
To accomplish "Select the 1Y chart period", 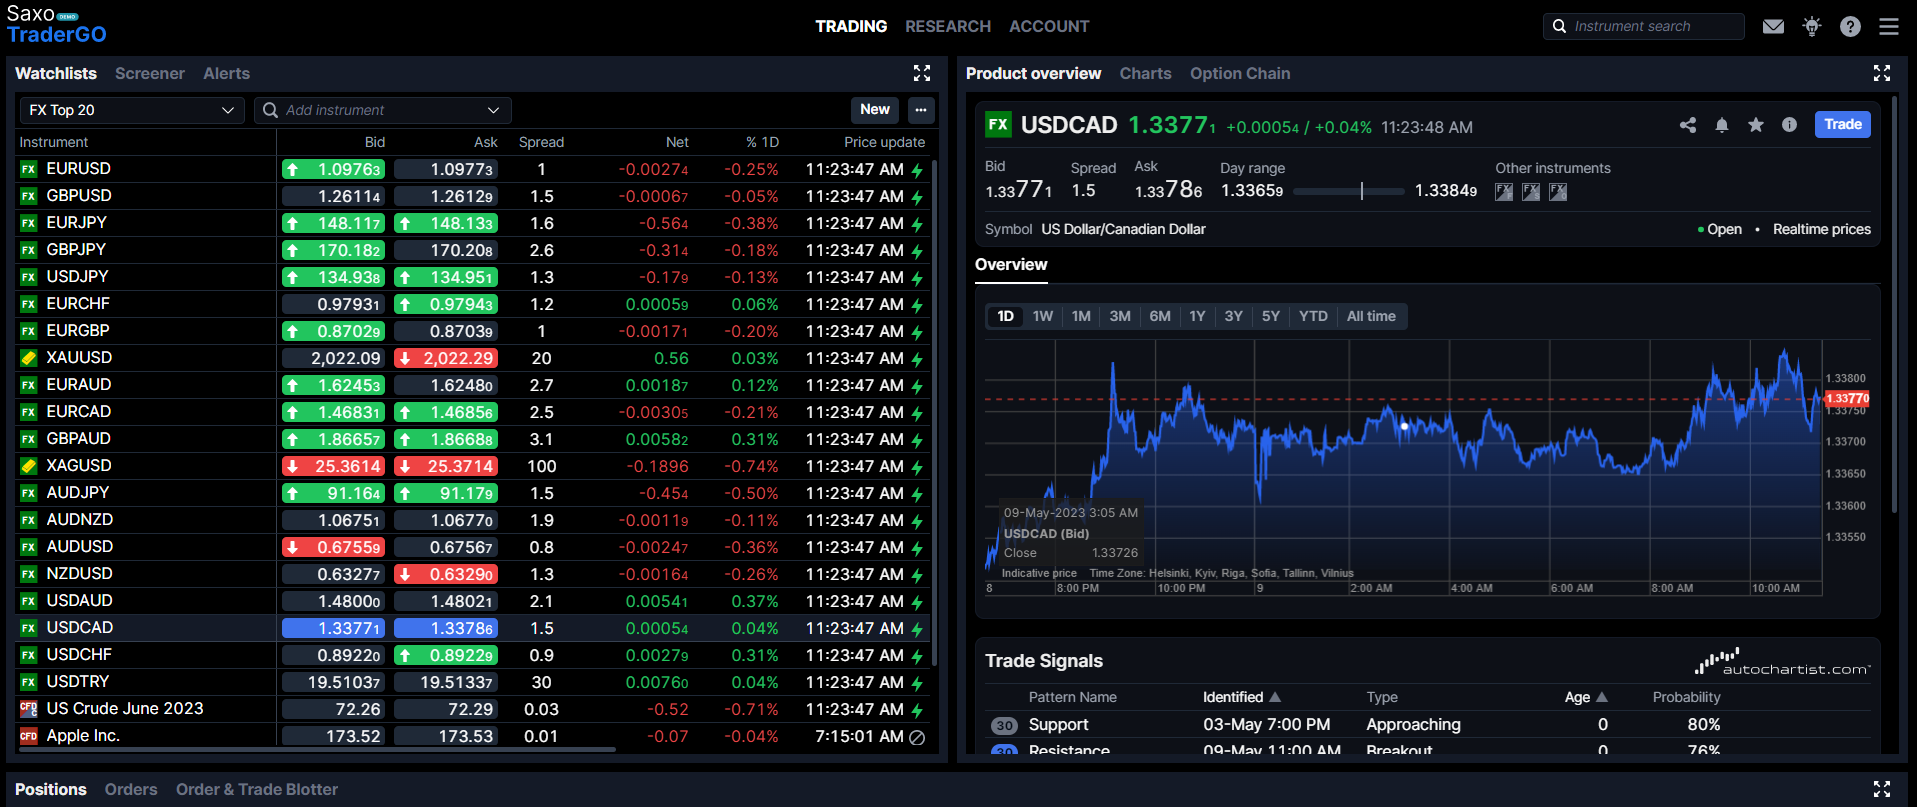I will pos(1197,316).
